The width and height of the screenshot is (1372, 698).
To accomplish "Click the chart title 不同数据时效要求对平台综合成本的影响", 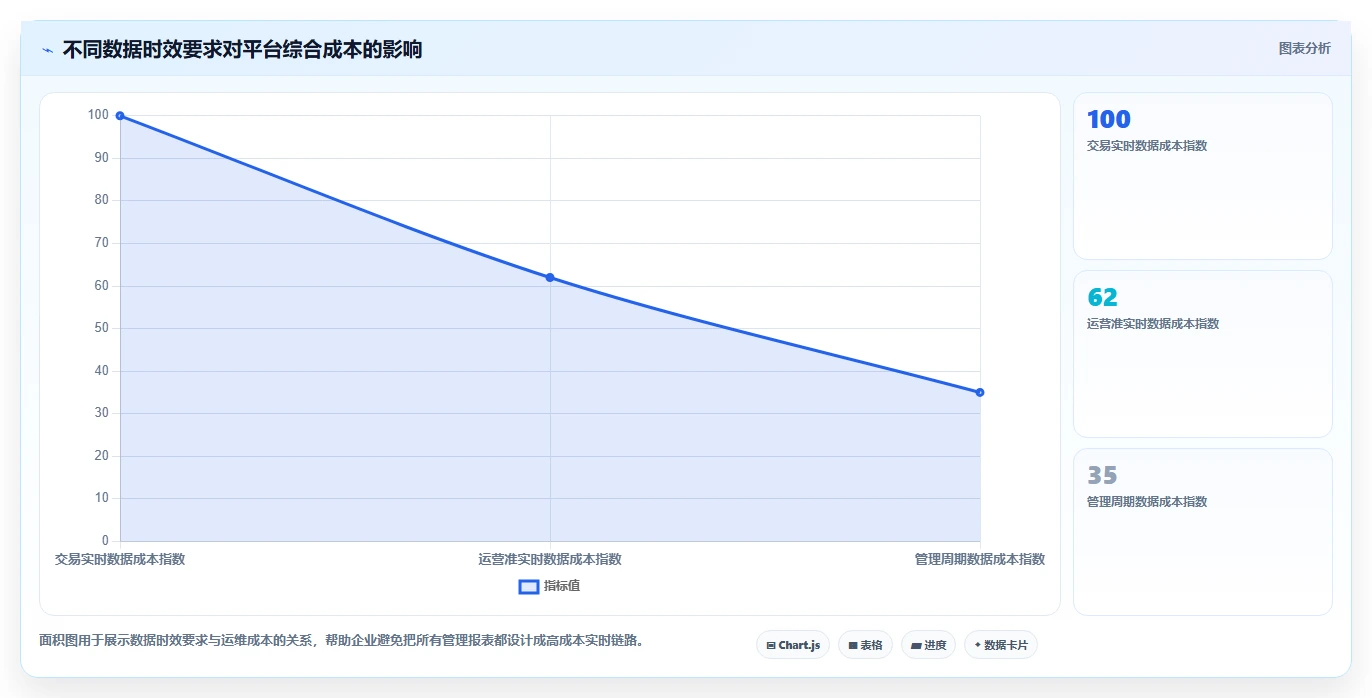I will tap(242, 49).
